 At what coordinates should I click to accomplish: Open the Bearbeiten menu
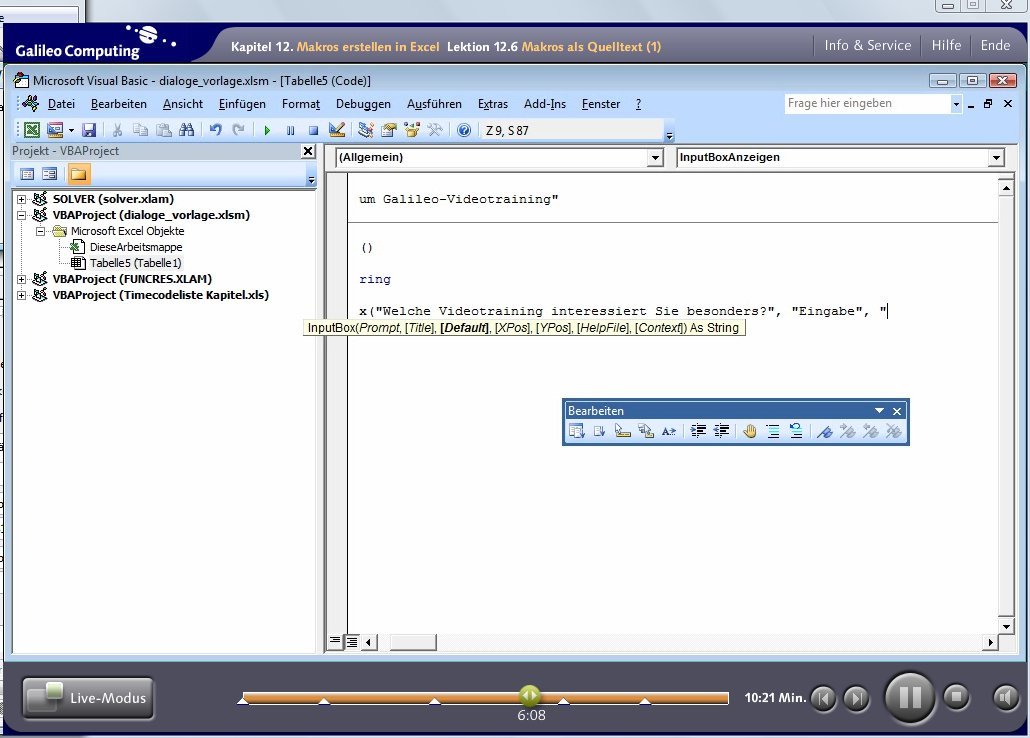coord(118,104)
